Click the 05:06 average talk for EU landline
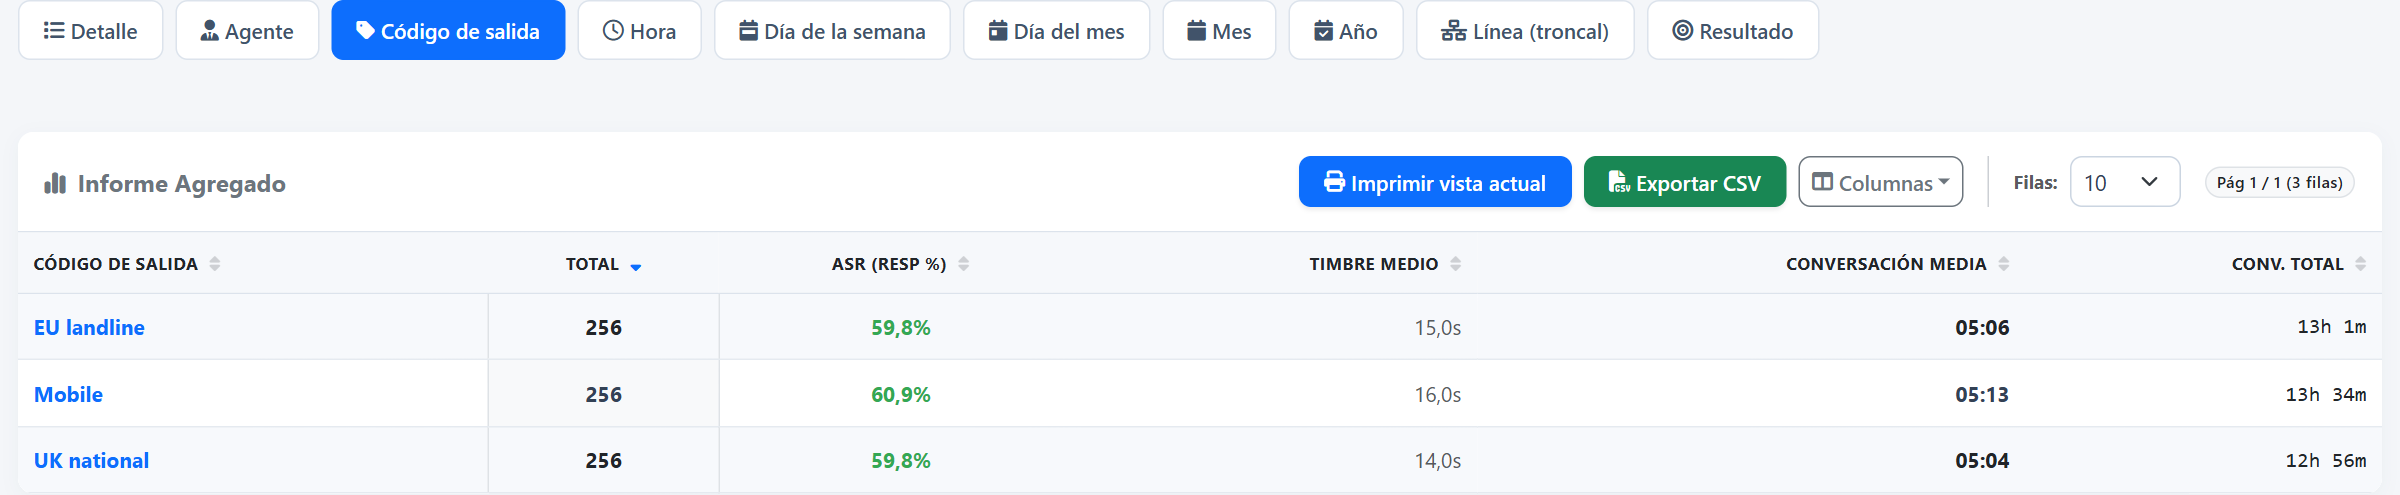The image size is (2400, 495). 1982,328
